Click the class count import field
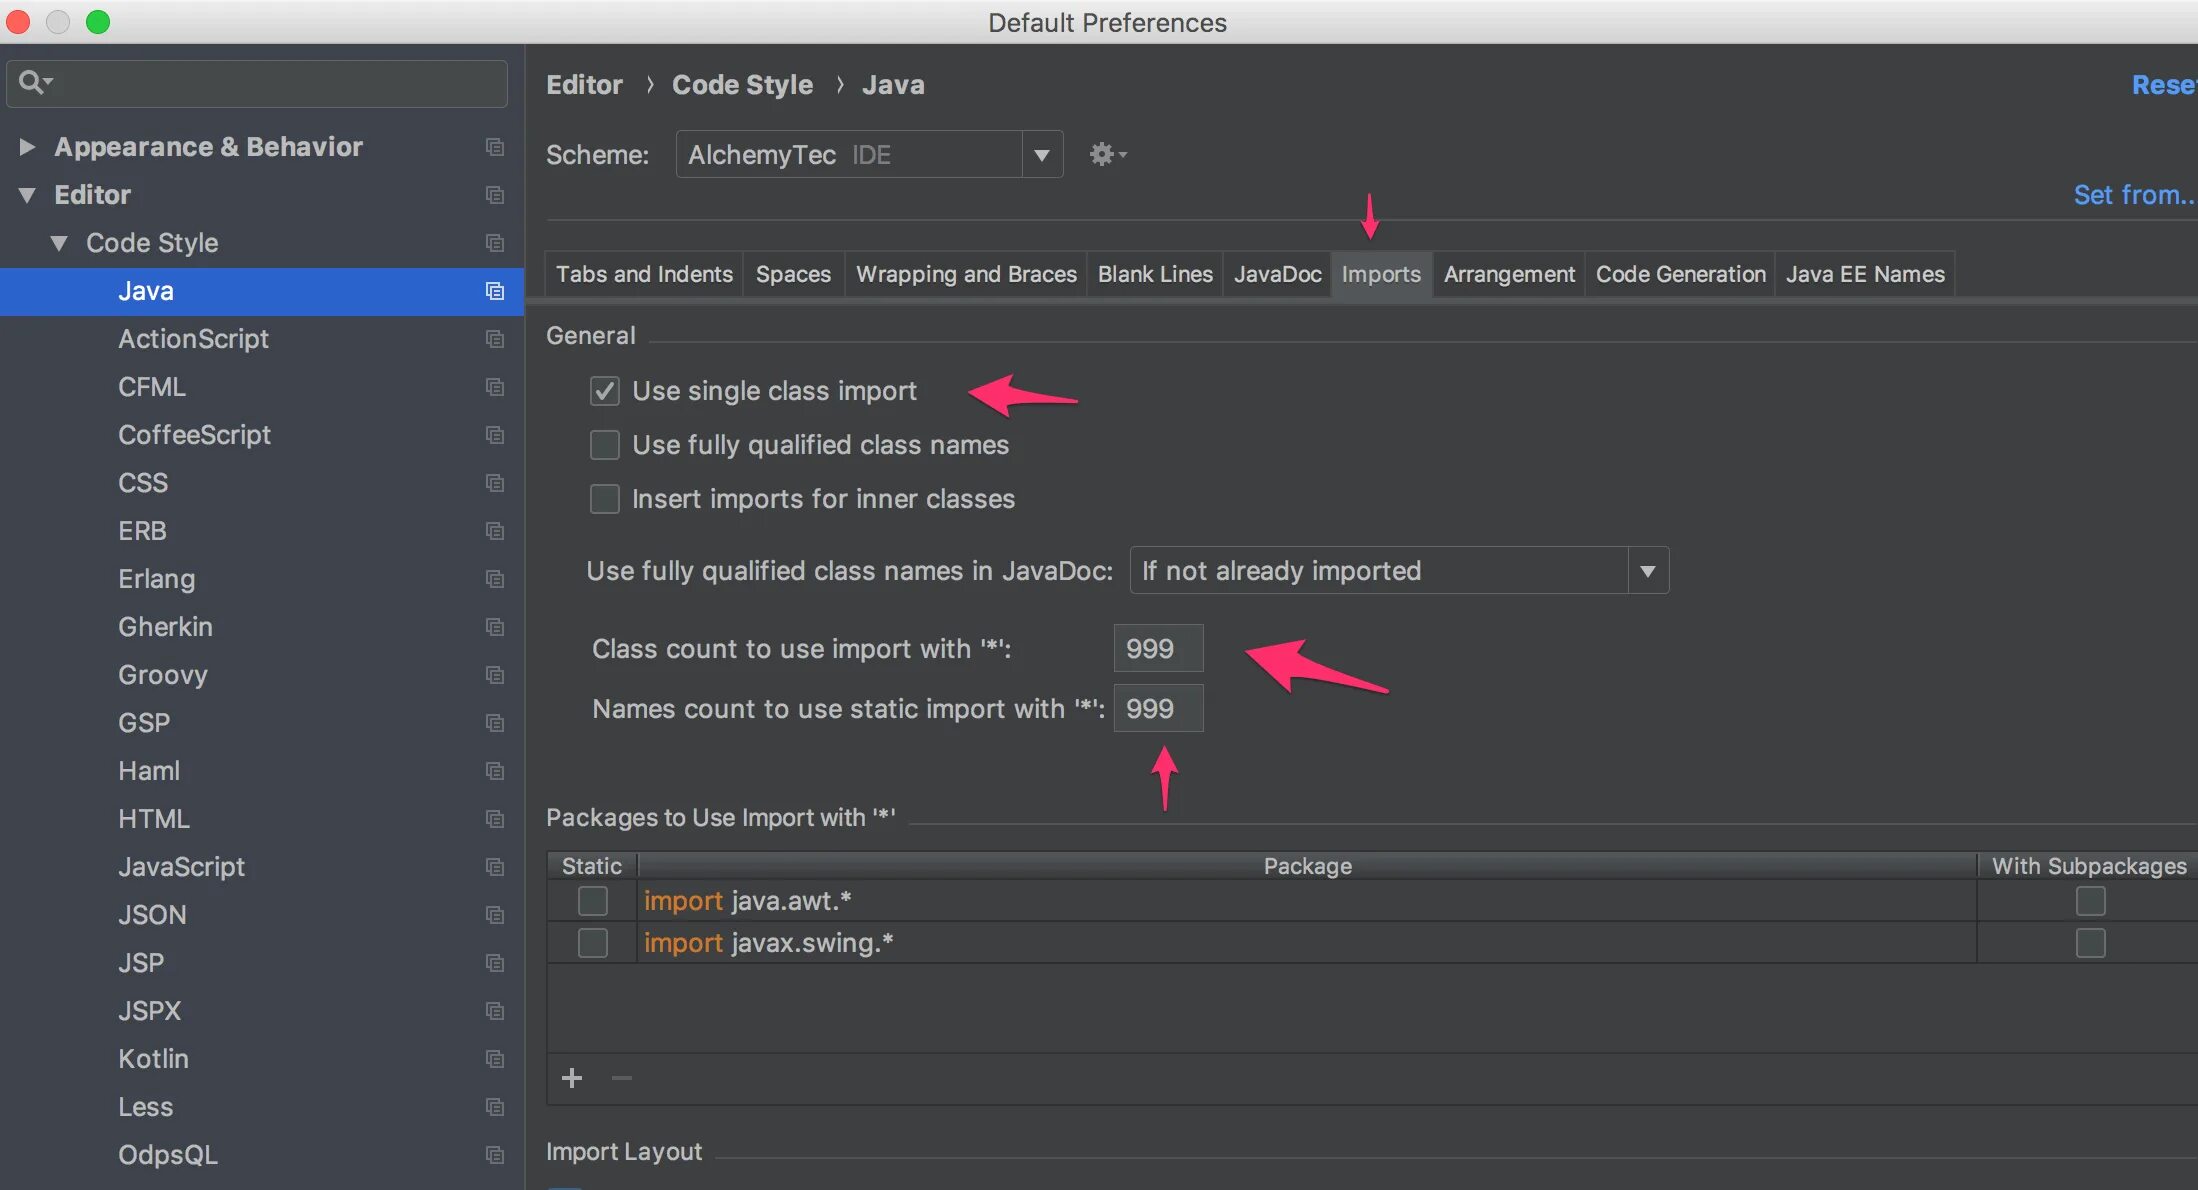 click(1157, 649)
